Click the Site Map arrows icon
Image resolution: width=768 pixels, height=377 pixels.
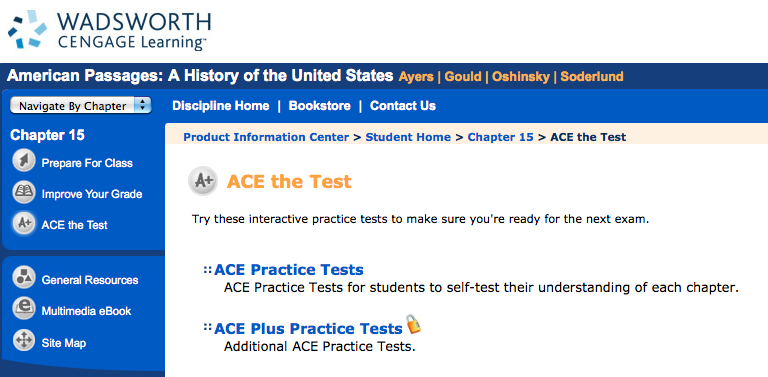pyautogui.click(x=24, y=340)
